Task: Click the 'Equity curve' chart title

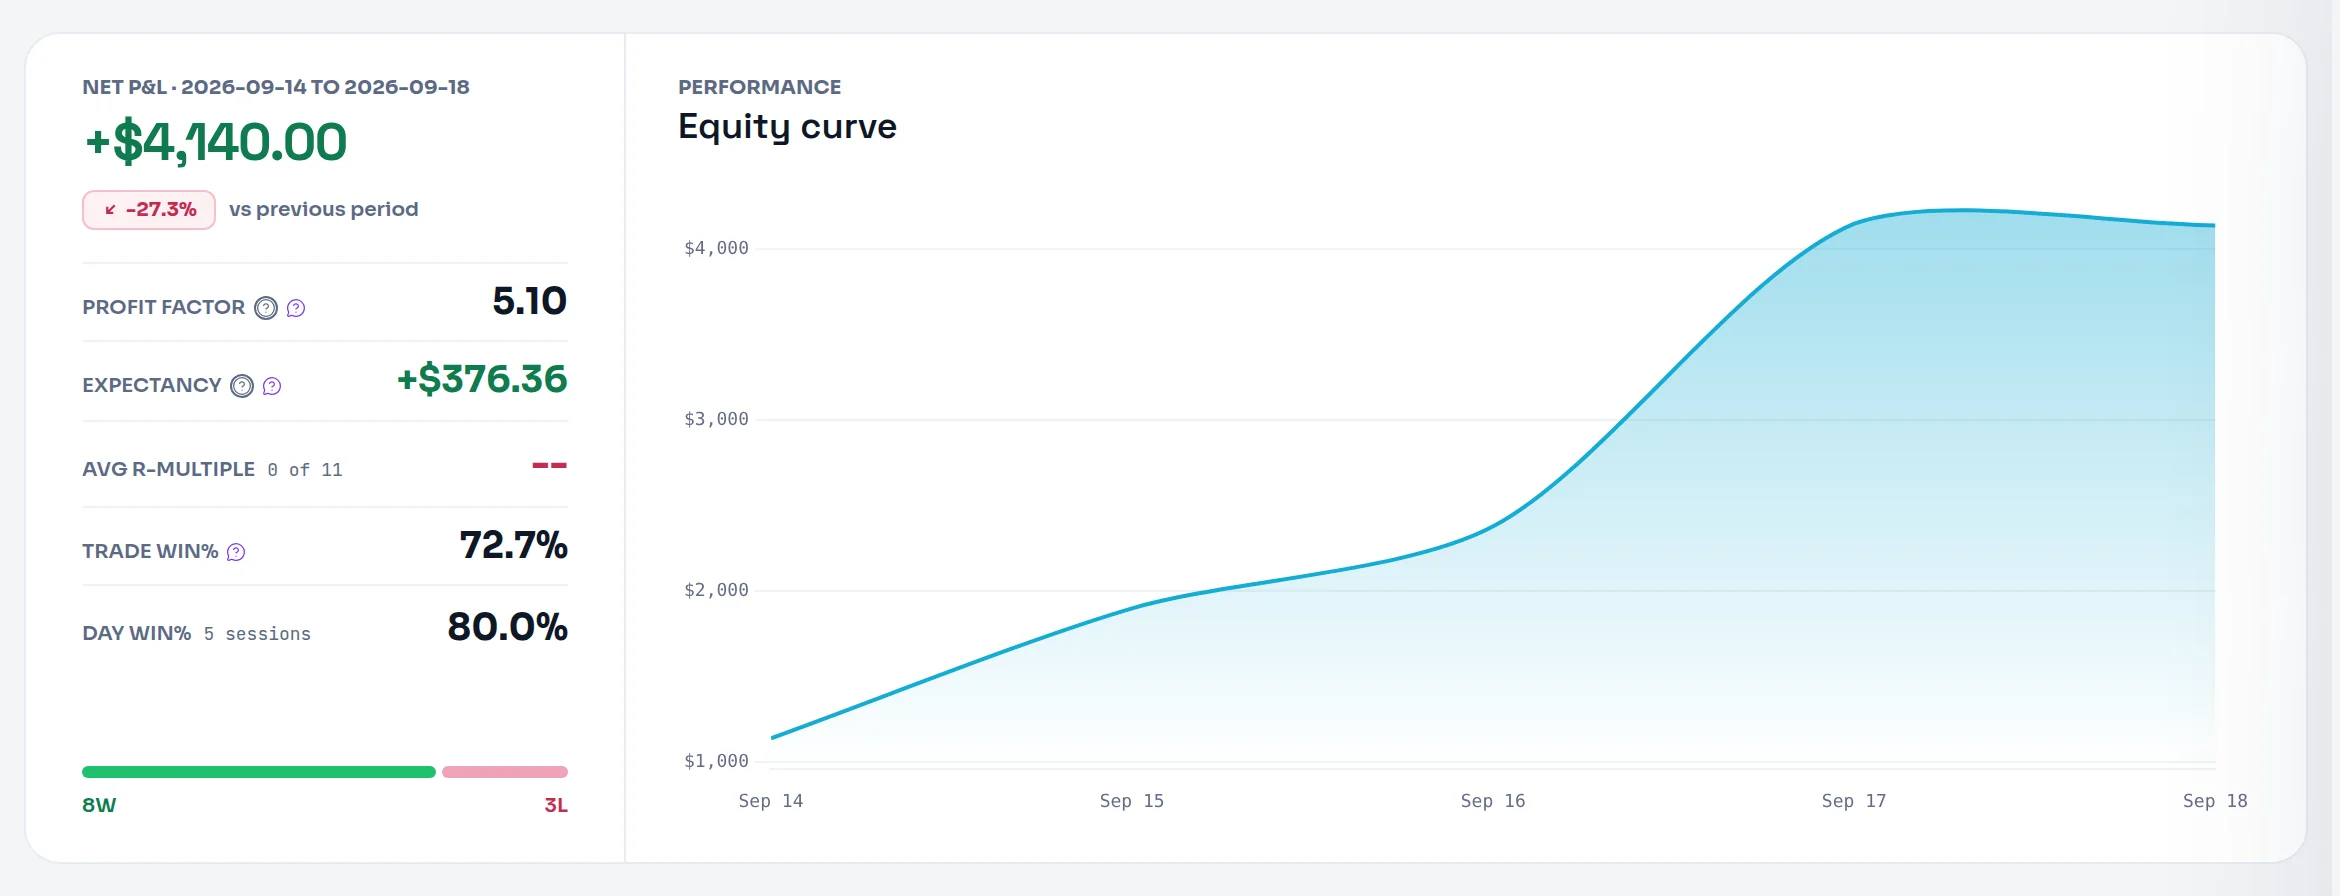Action: pos(788,127)
